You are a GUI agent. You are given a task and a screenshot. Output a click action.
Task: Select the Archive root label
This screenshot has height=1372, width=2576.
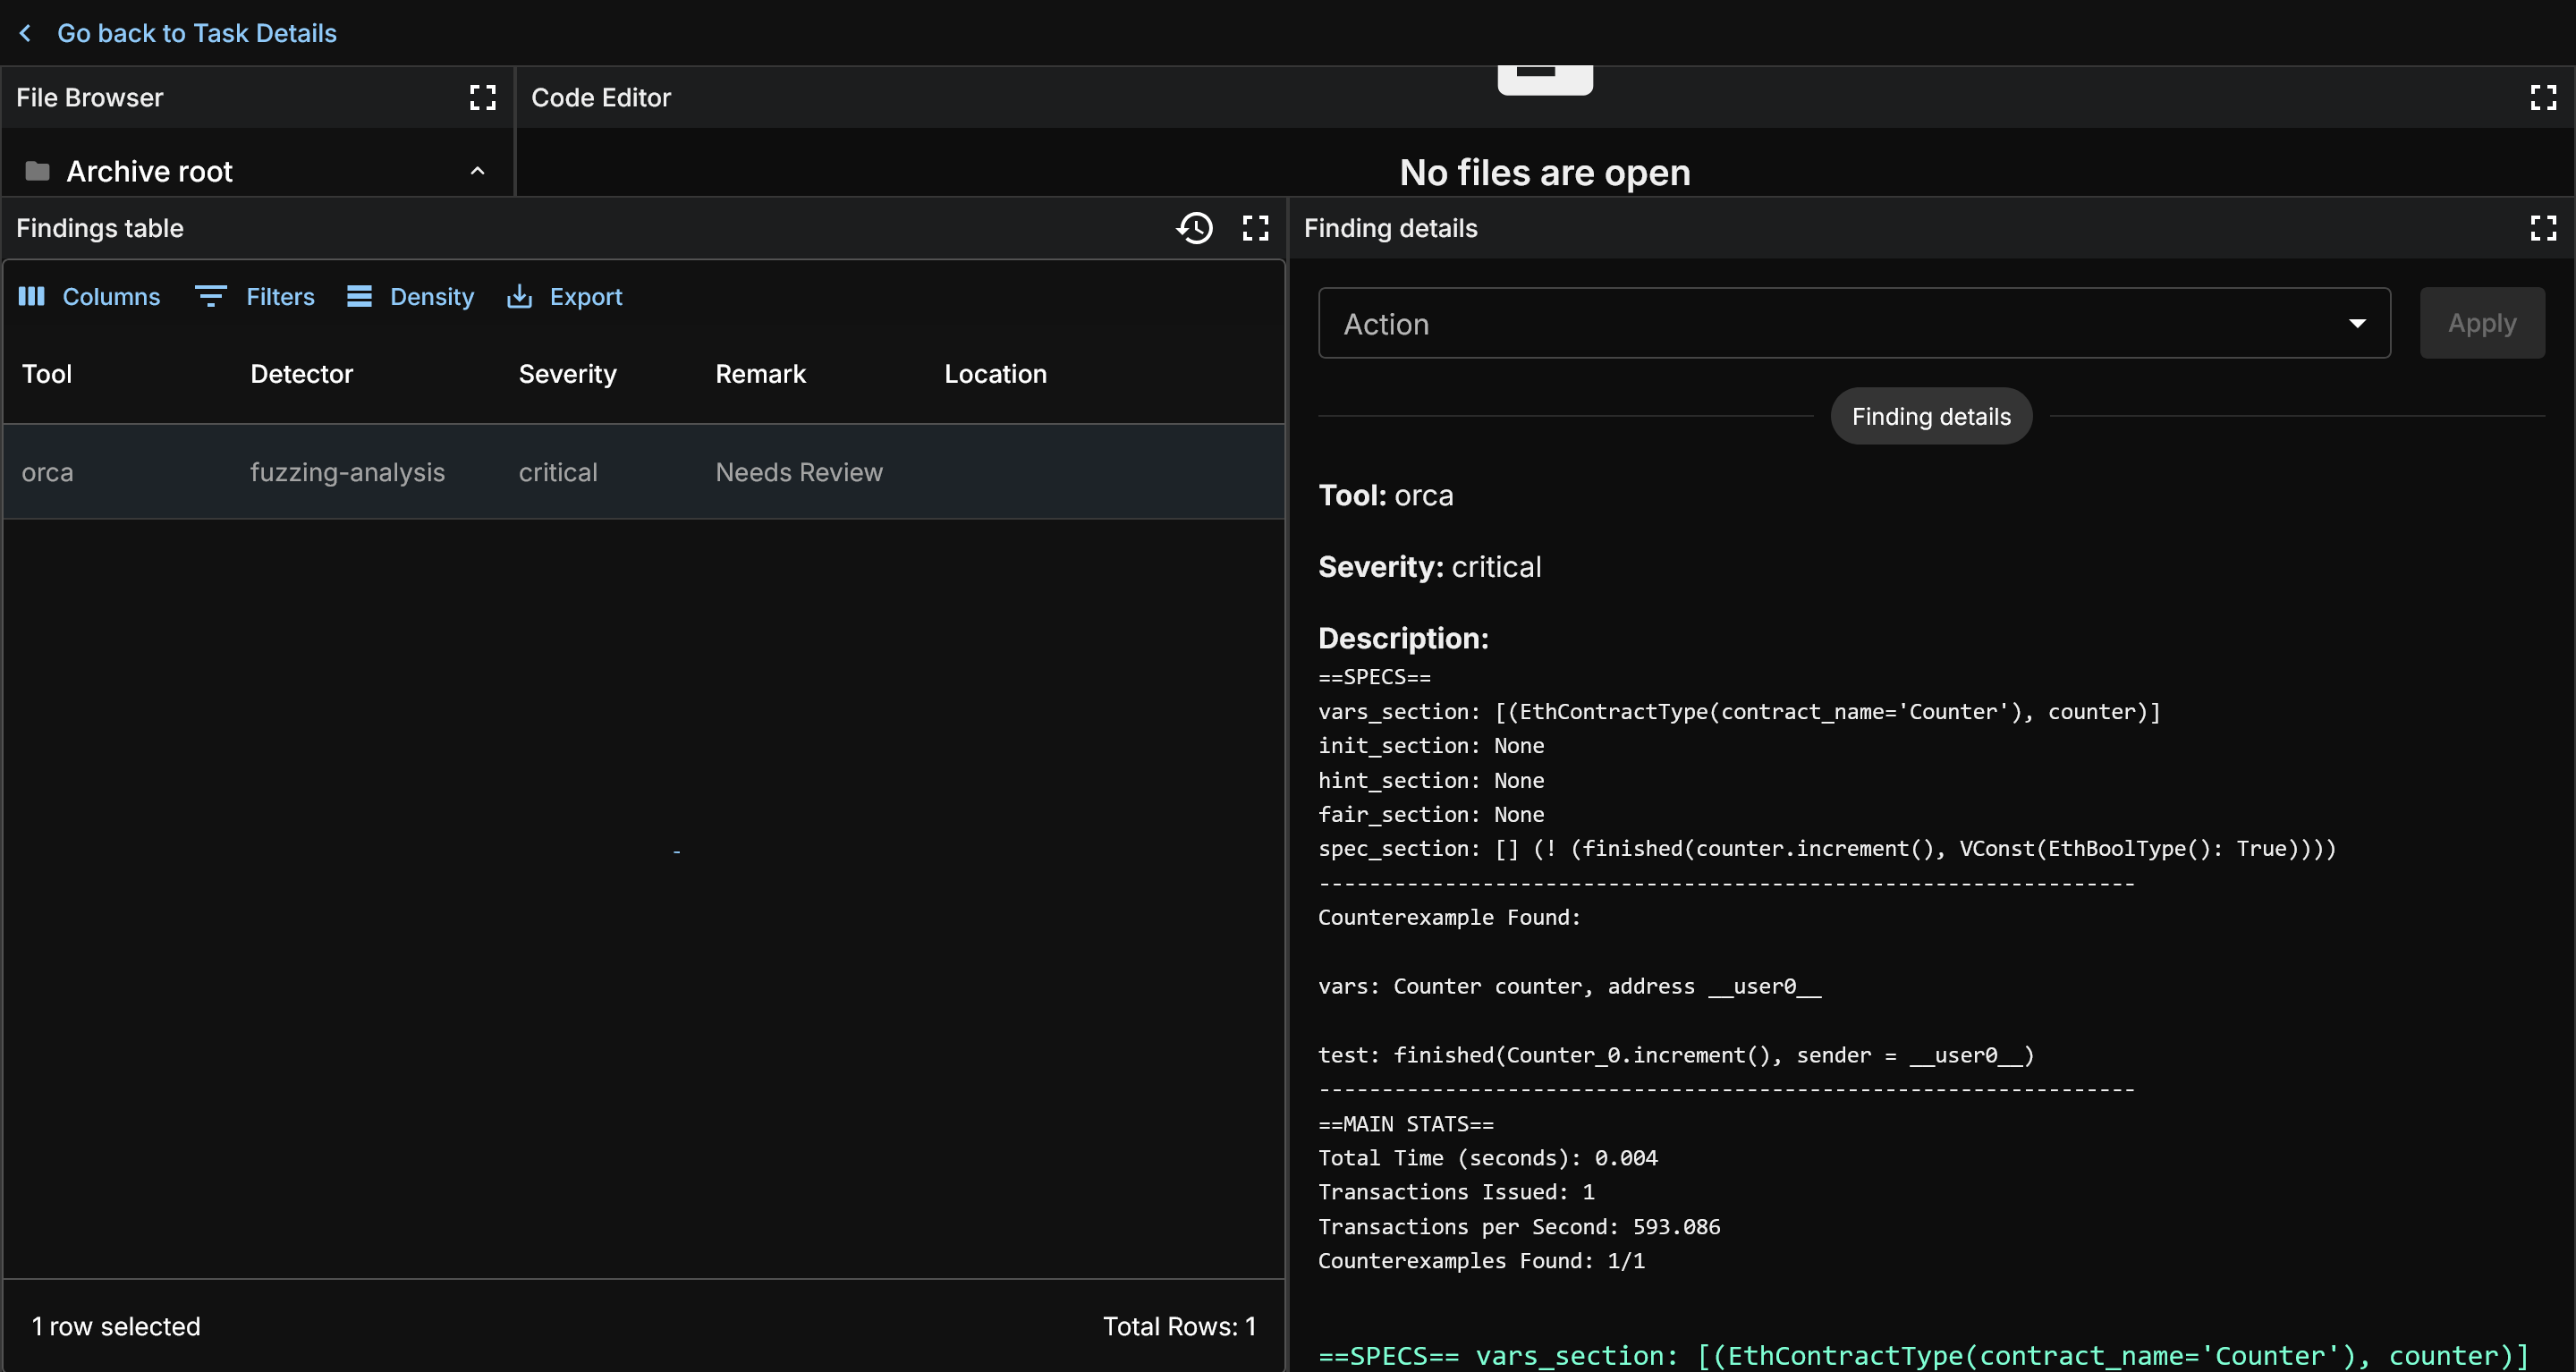tap(150, 171)
